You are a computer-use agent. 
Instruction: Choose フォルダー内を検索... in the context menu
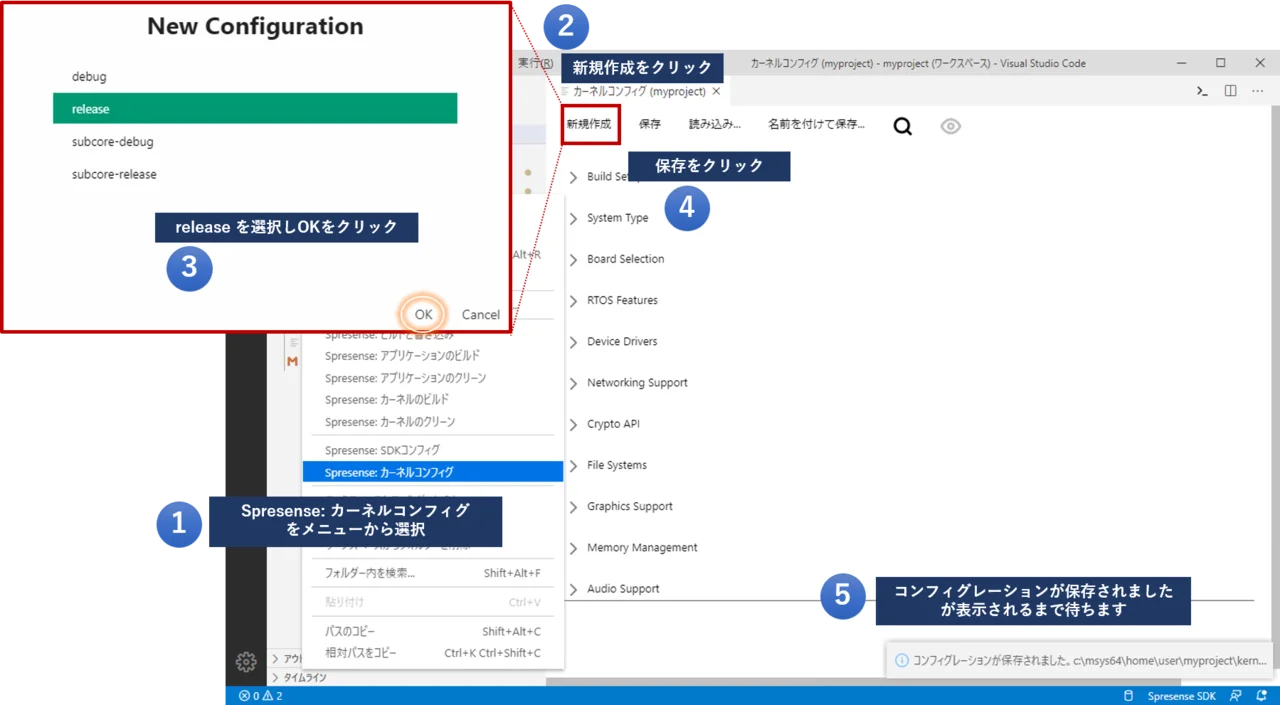(433, 573)
